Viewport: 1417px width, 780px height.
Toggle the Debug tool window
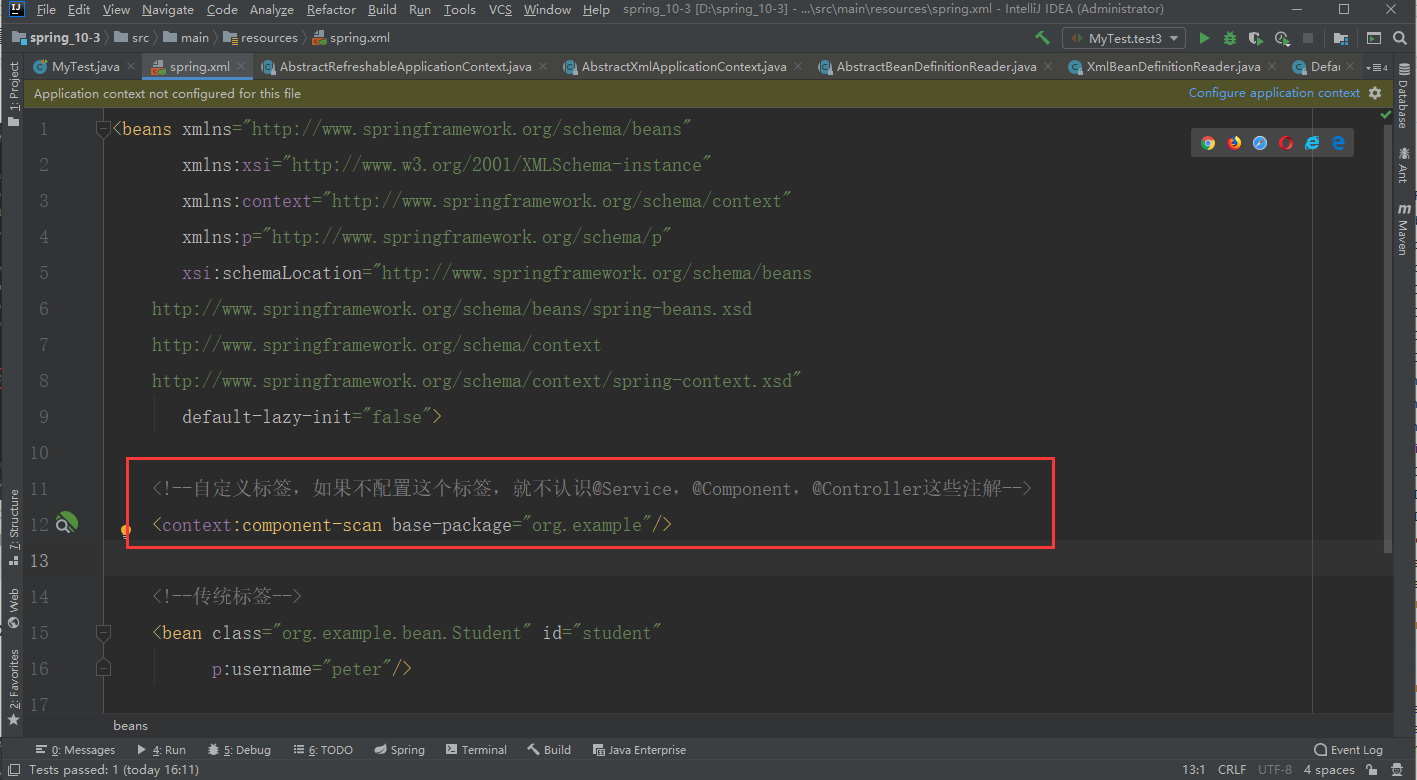[x=239, y=750]
